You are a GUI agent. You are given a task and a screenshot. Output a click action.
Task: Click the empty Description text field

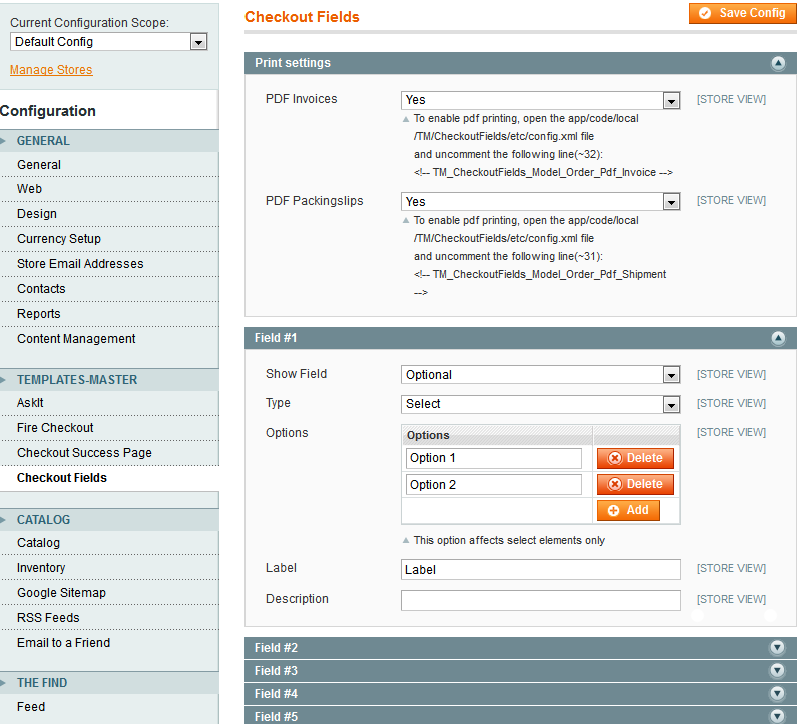click(540, 600)
